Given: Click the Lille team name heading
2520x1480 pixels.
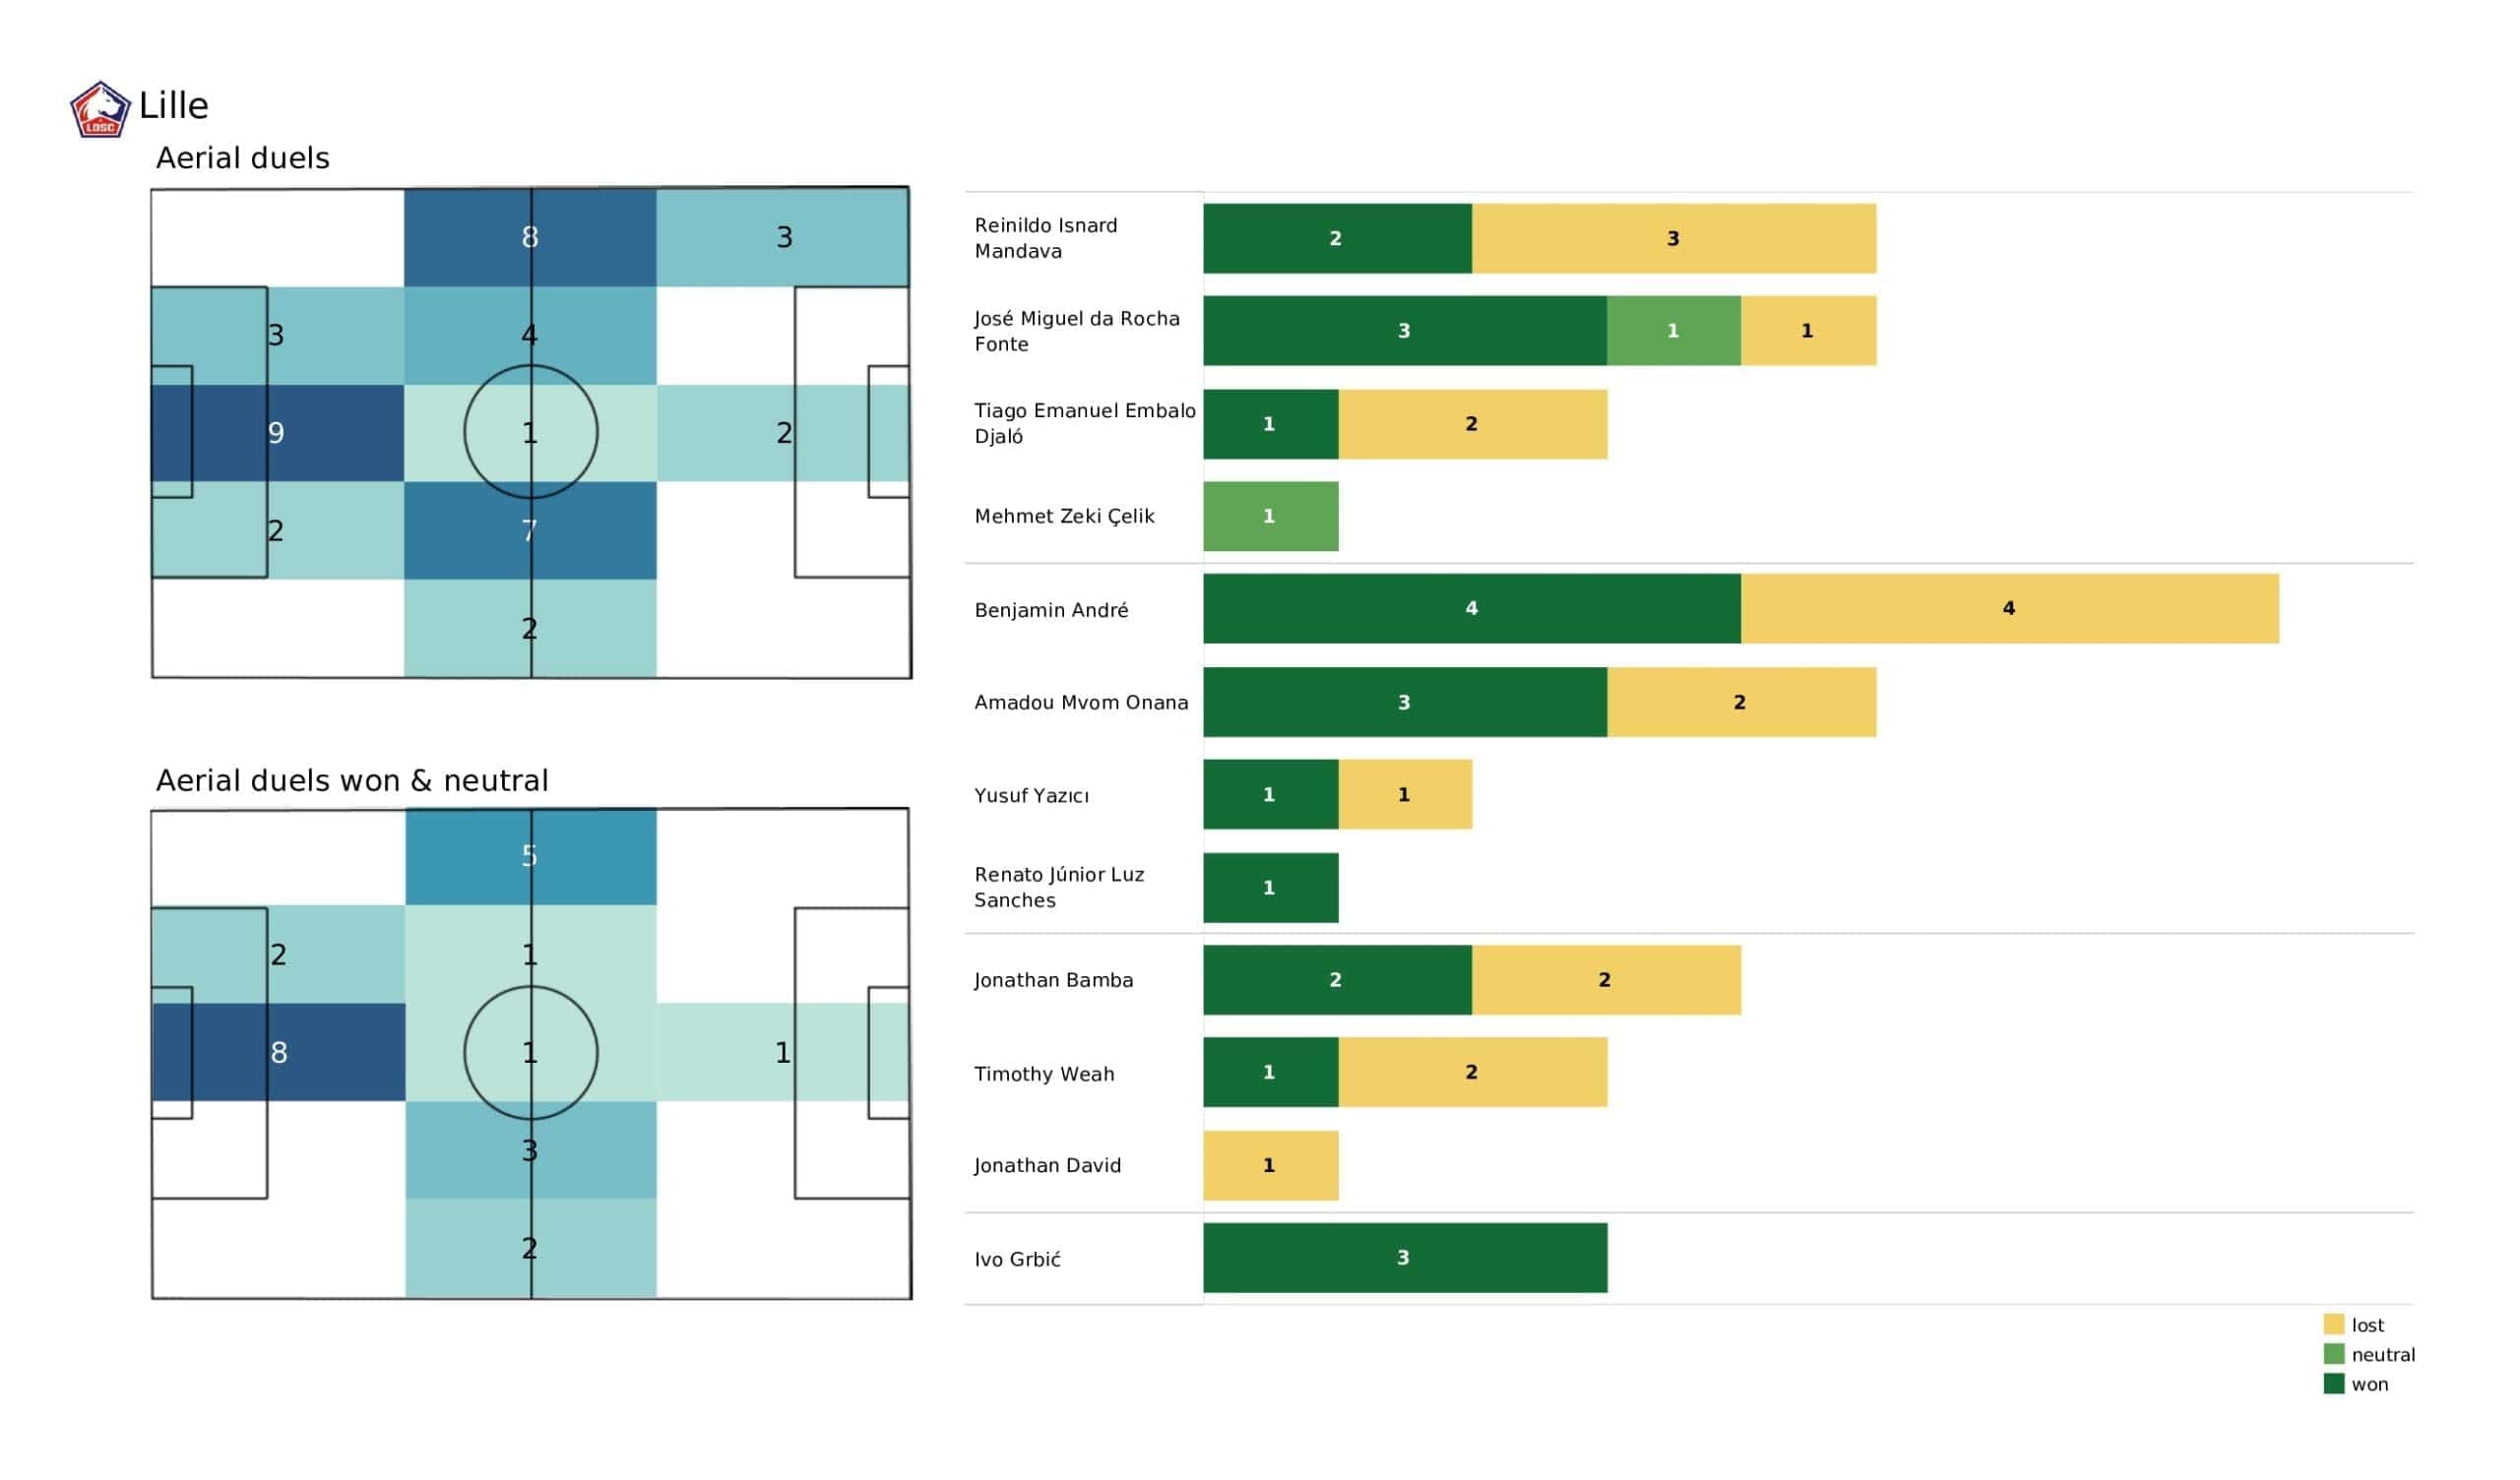Looking at the screenshot, I should [174, 106].
